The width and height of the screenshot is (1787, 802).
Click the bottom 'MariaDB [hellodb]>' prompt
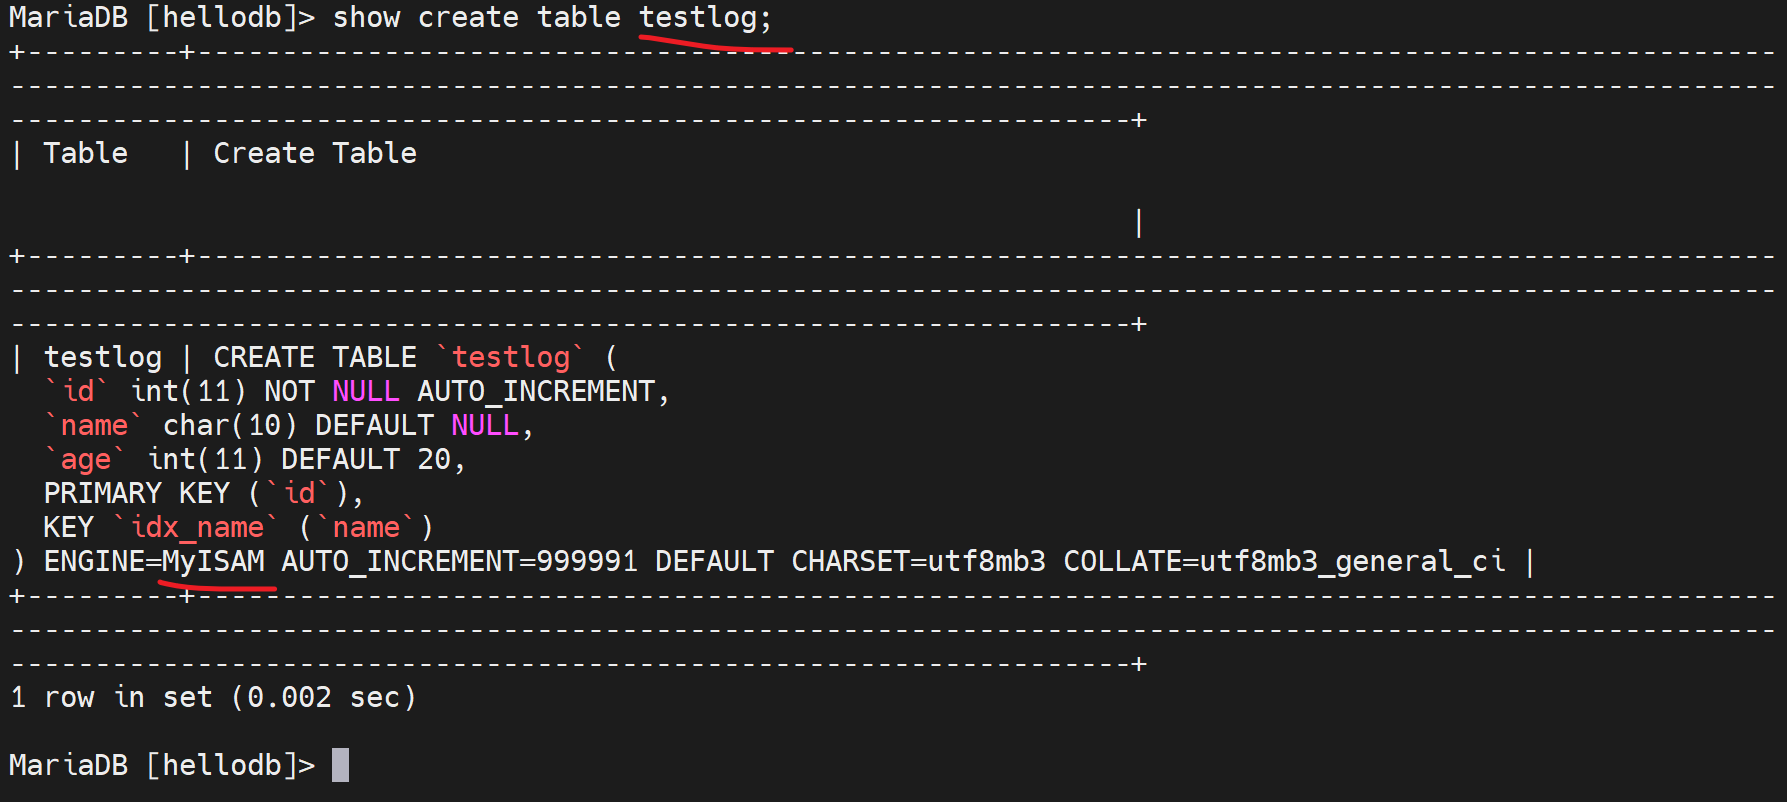coord(161,765)
